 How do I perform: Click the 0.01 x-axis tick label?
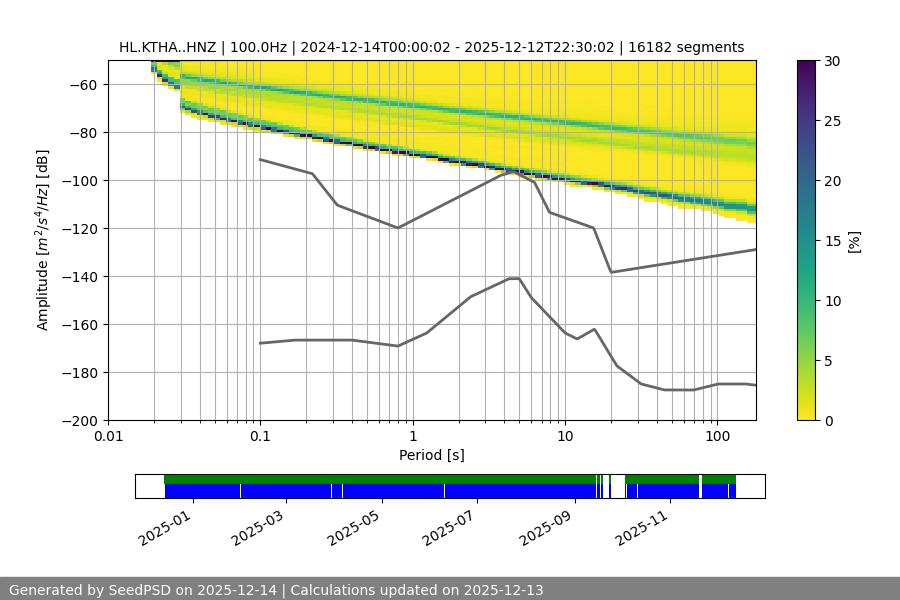[108, 437]
